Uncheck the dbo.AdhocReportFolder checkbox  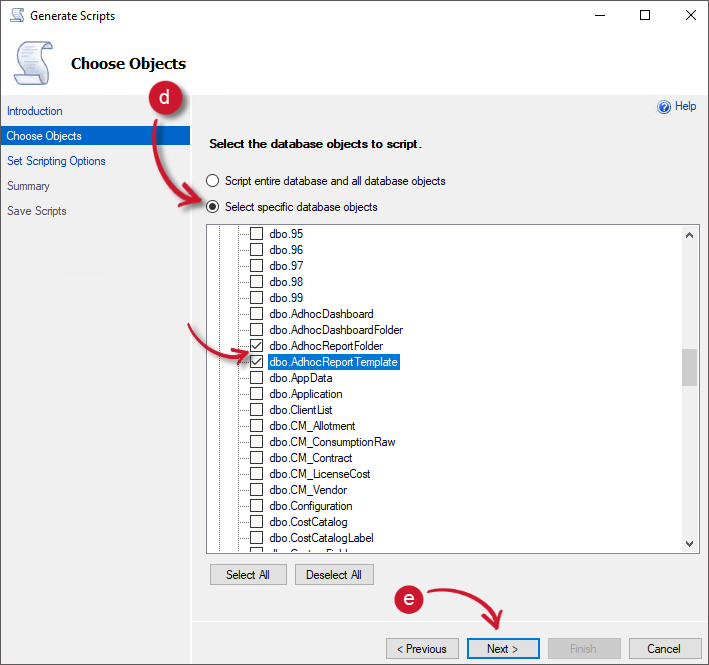point(256,346)
